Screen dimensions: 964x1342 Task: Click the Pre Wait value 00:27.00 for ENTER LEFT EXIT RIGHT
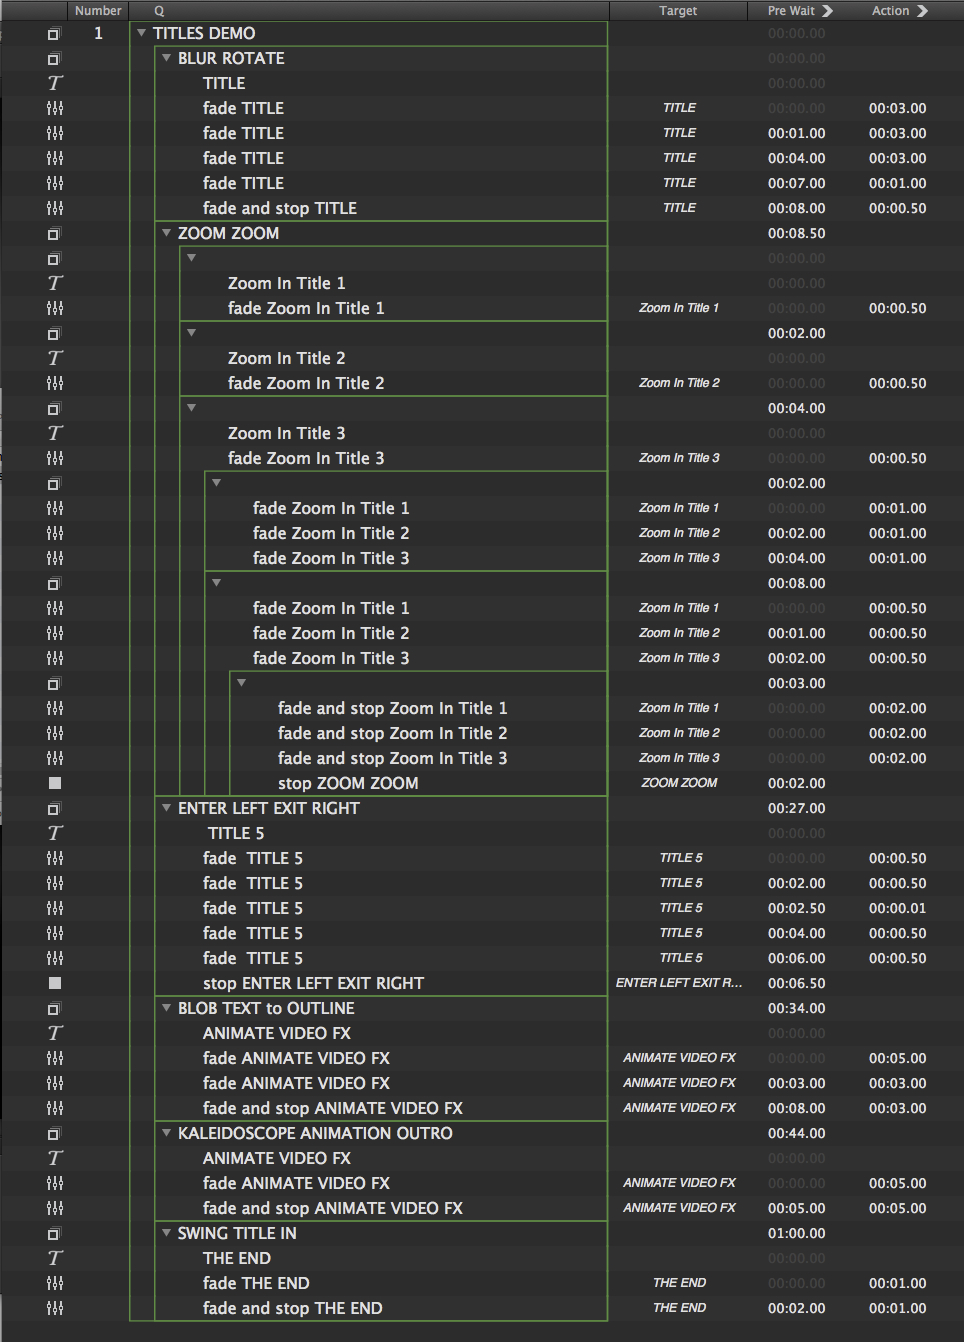click(x=796, y=808)
